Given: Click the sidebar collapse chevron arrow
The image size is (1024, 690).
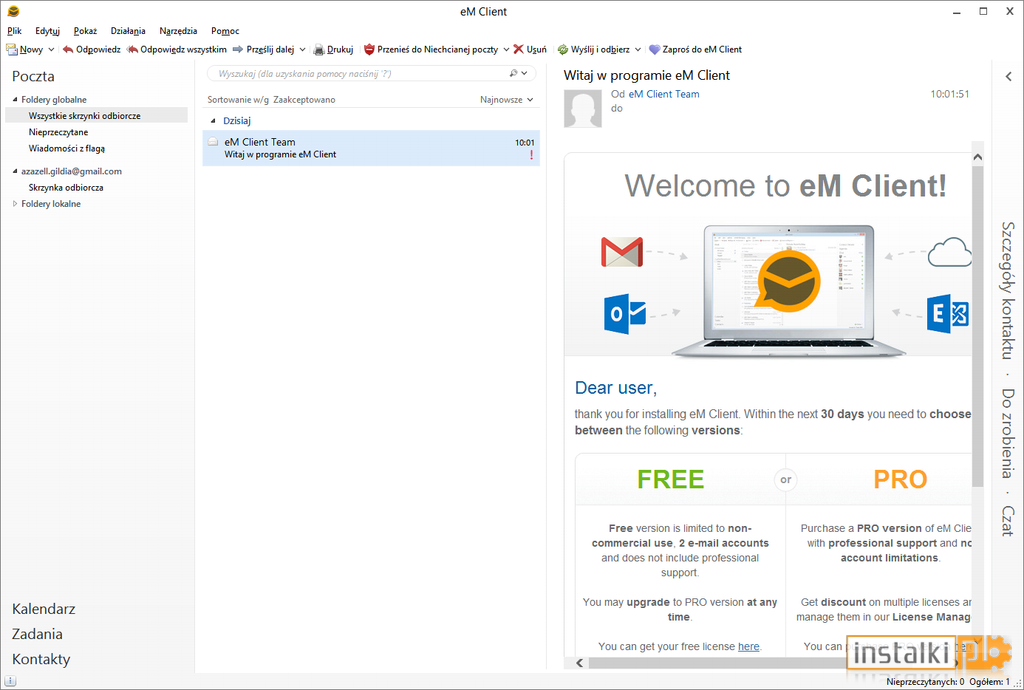Looking at the screenshot, I should click(1008, 76).
